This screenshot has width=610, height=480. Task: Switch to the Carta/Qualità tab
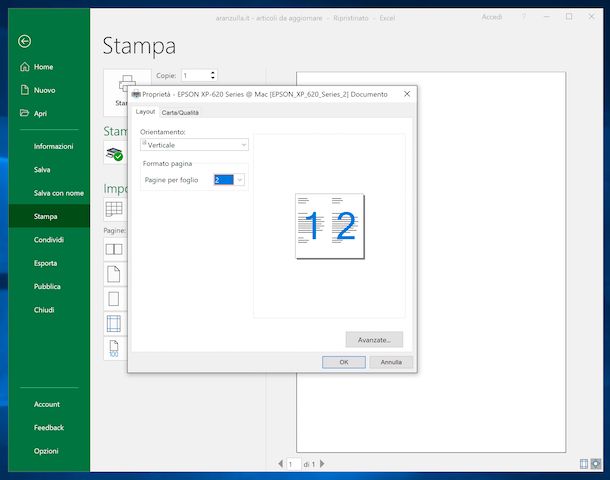(180, 112)
